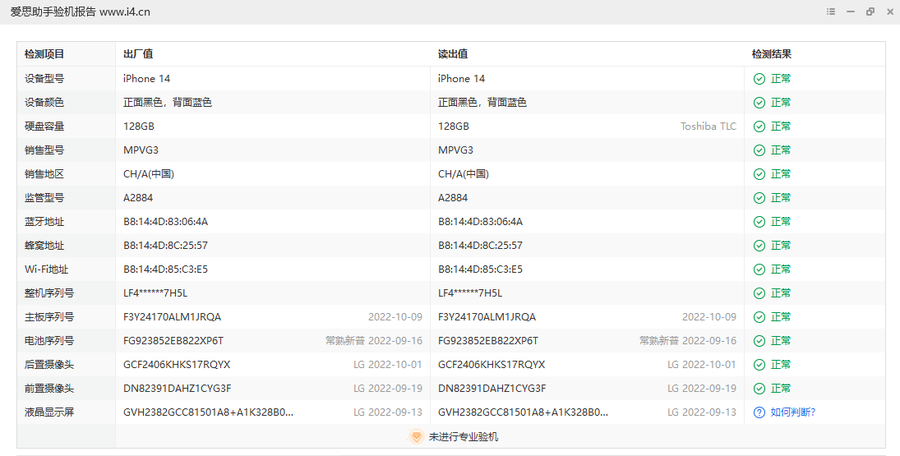Click factory rear camera serial GCF2406KHKS17RQYX
This screenshot has height=456, width=900.
tap(176, 365)
